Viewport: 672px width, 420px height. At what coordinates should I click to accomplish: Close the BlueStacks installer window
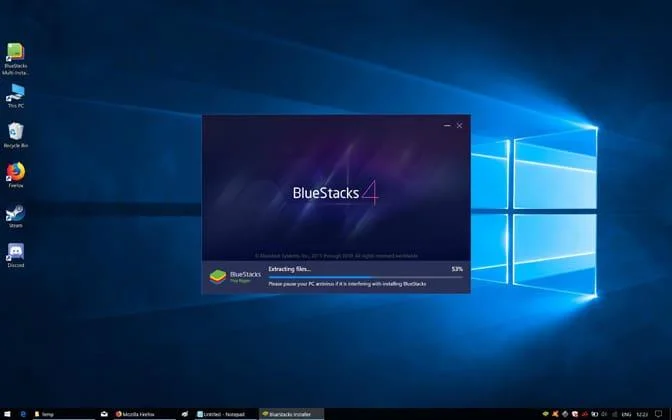coord(459,126)
